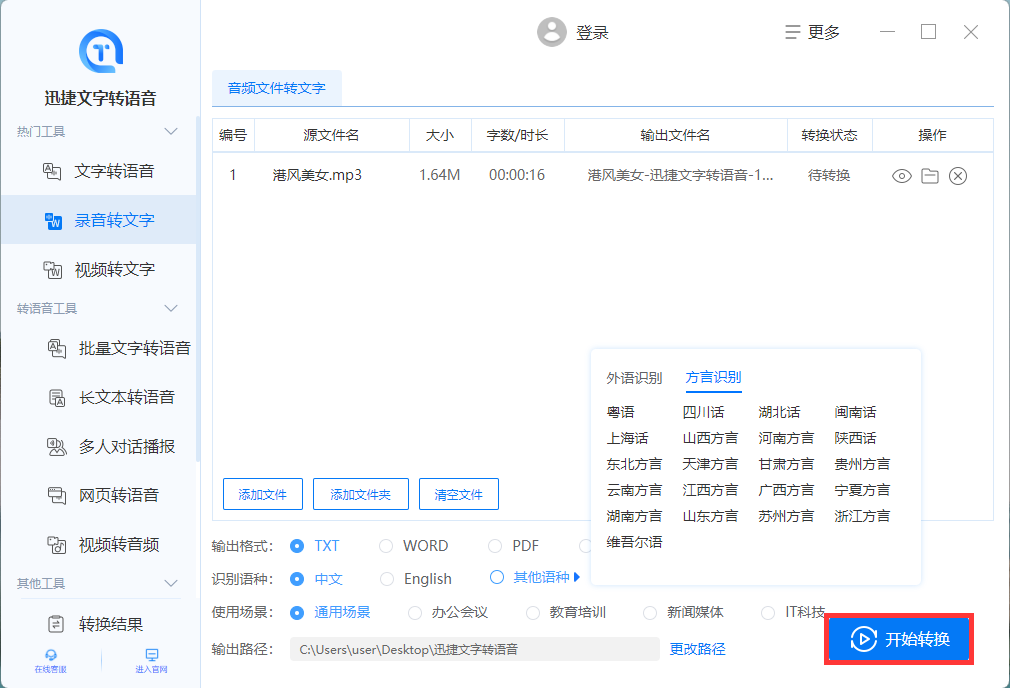The width and height of the screenshot is (1010, 688).
Task: Open the 视频转文字 tool
Action: tap(103, 268)
